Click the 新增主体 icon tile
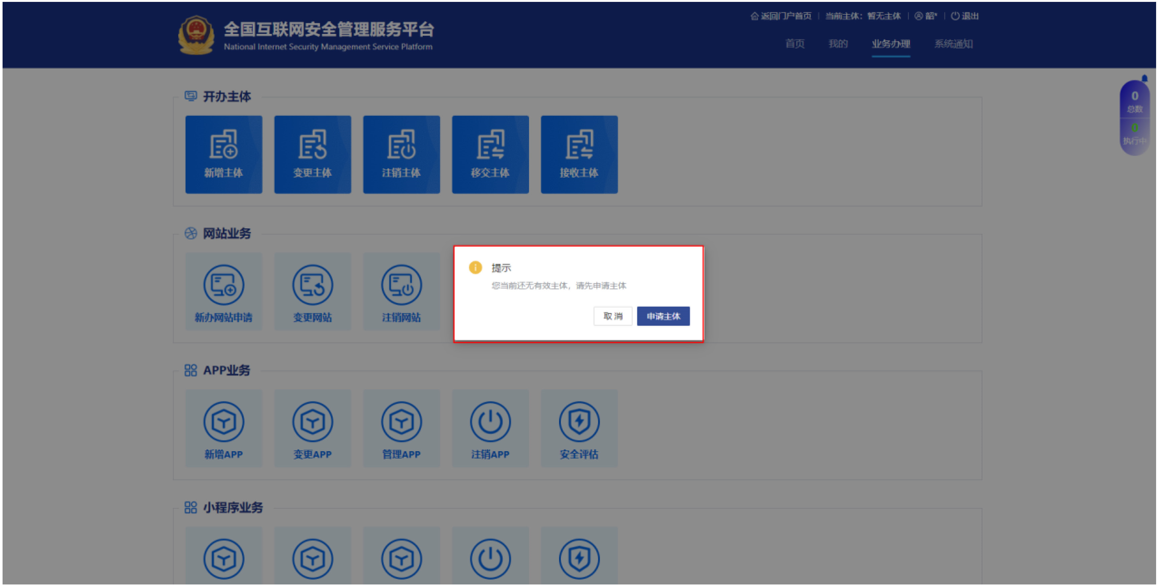This screenshot has width=1159, height=587. [x=224, y=154]
